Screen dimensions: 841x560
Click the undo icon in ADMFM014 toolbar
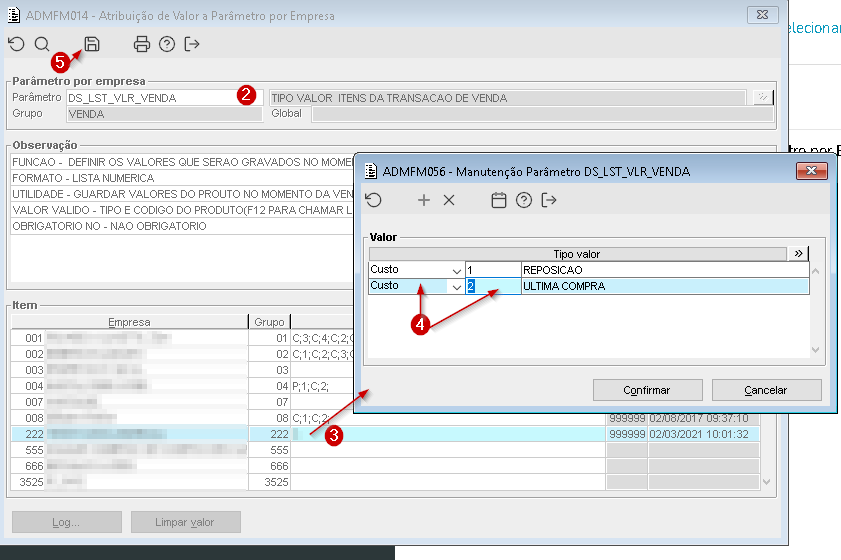tap(17, 44)
